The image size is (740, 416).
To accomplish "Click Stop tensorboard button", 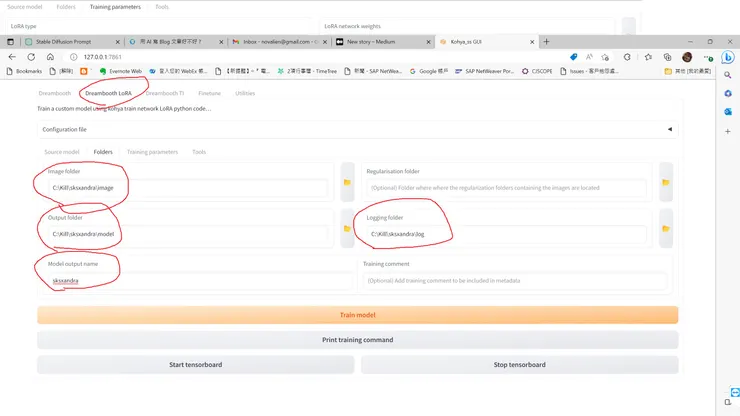I will pyautogui.click(x=520, y=365).
